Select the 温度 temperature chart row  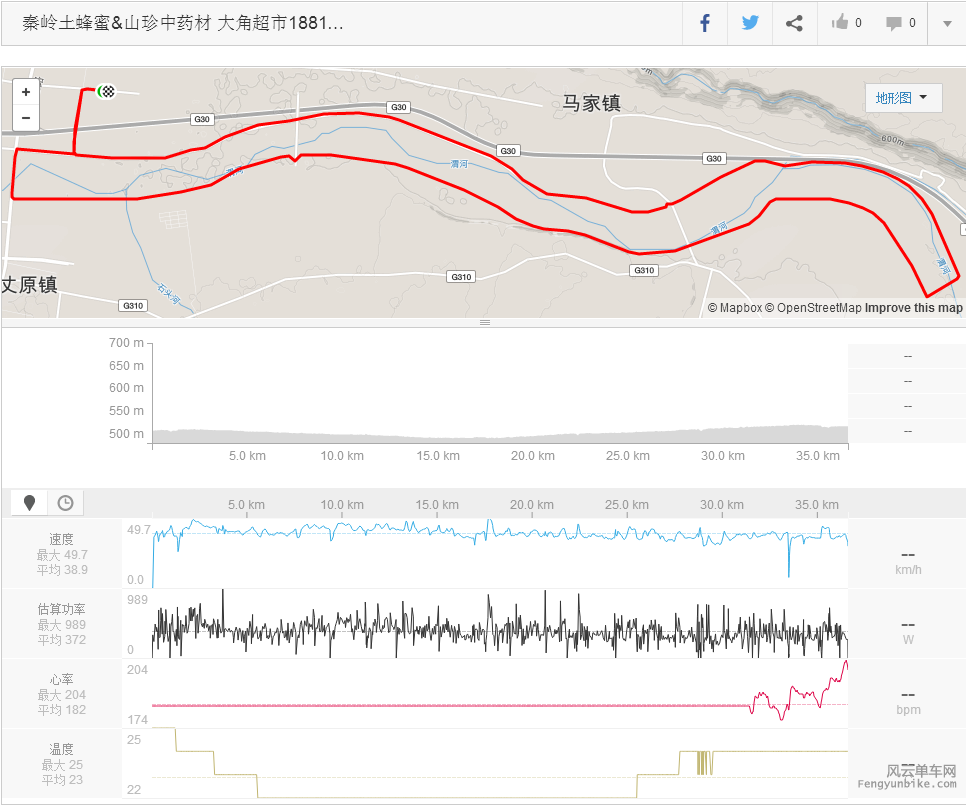click(x=62, y=764)
